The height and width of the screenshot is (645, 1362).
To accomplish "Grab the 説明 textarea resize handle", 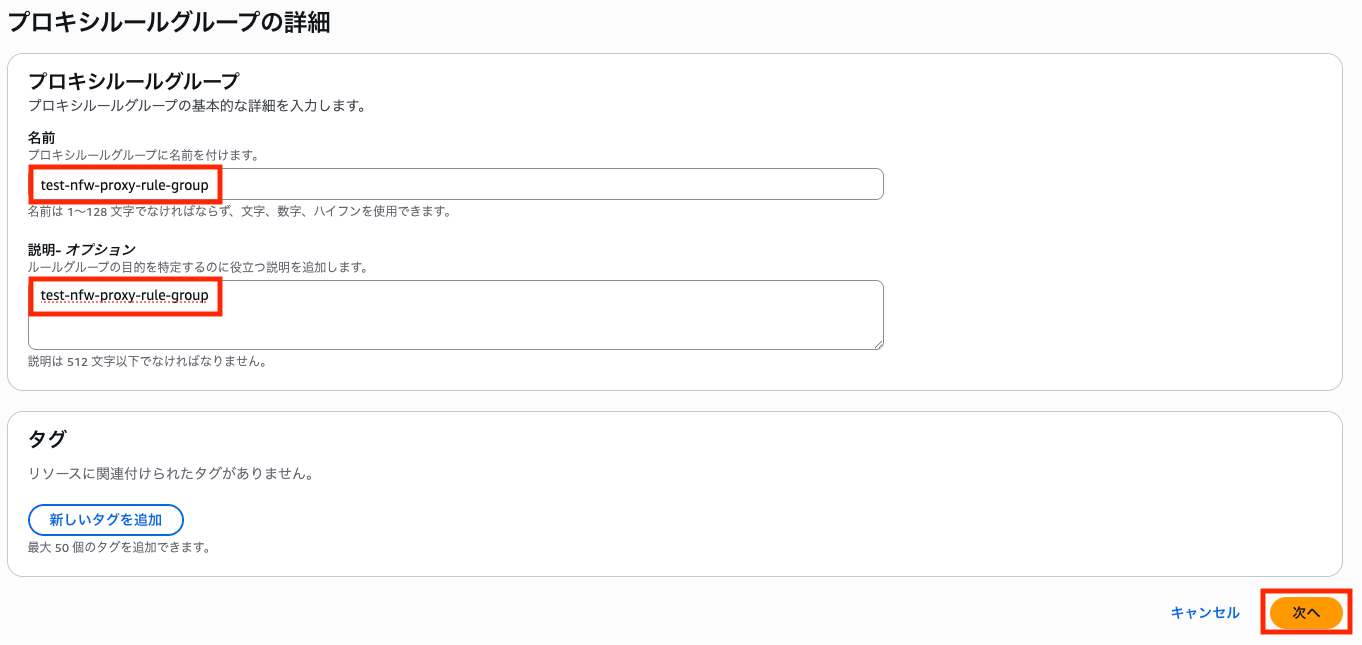I will pyautogui.click(x=878, y=344).
